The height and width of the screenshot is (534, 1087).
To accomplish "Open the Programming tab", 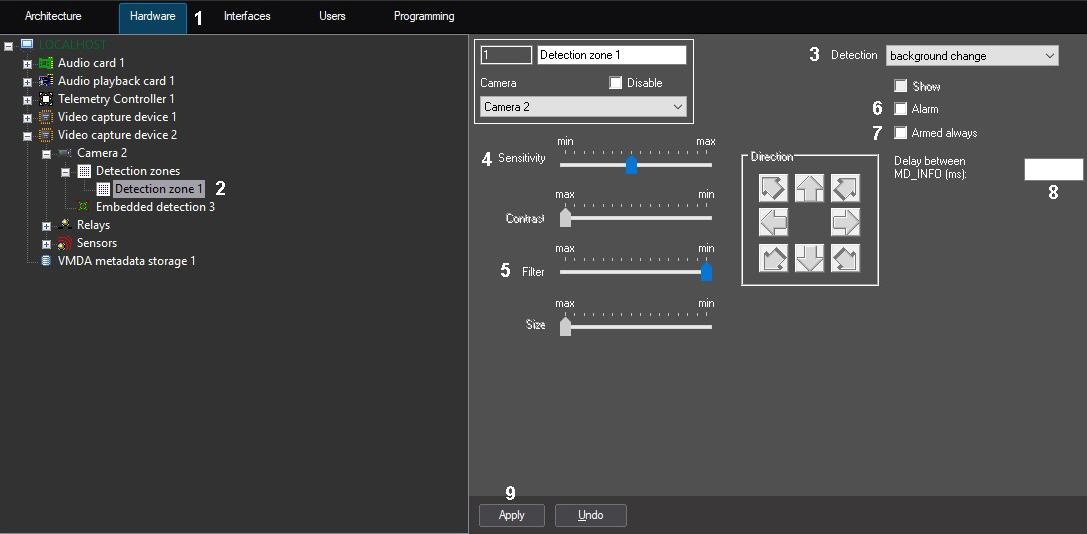I will [x=424, y=16].
